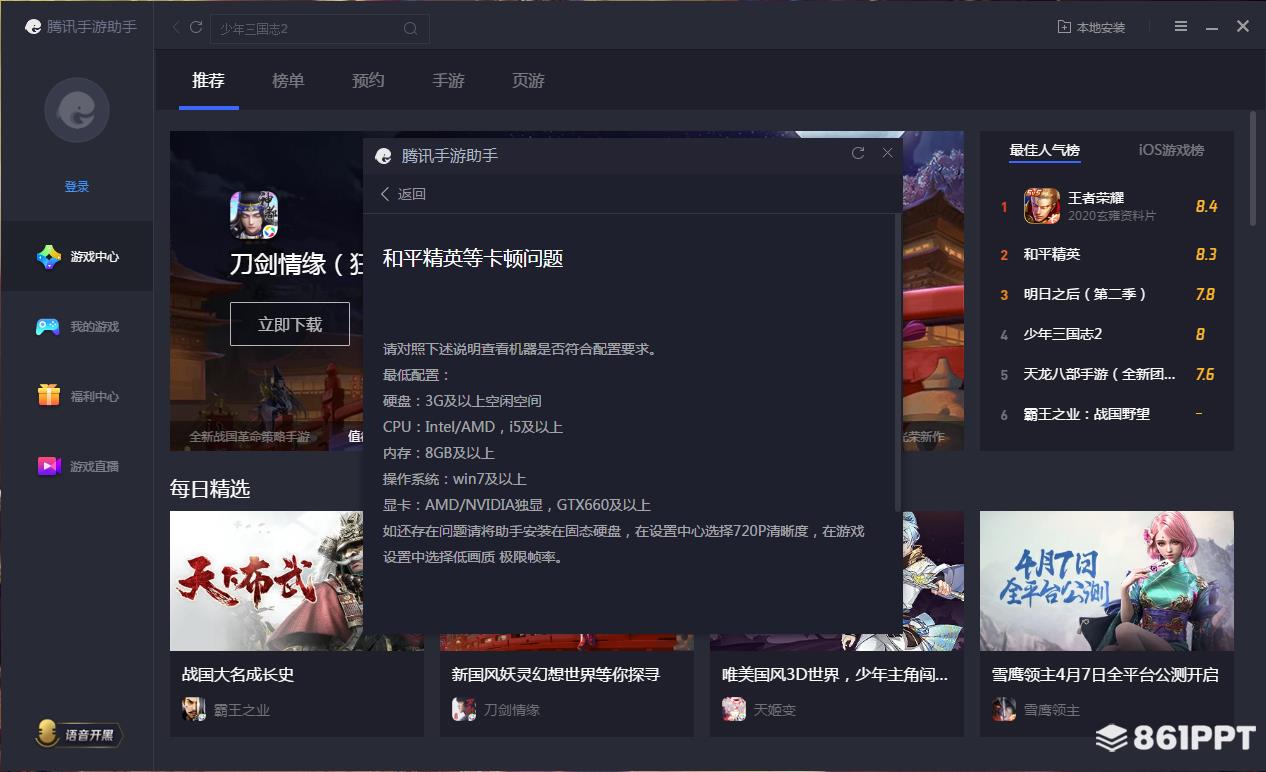Open 游戏中心 from the sidebar
The image size is (1266, 772).
77,257
